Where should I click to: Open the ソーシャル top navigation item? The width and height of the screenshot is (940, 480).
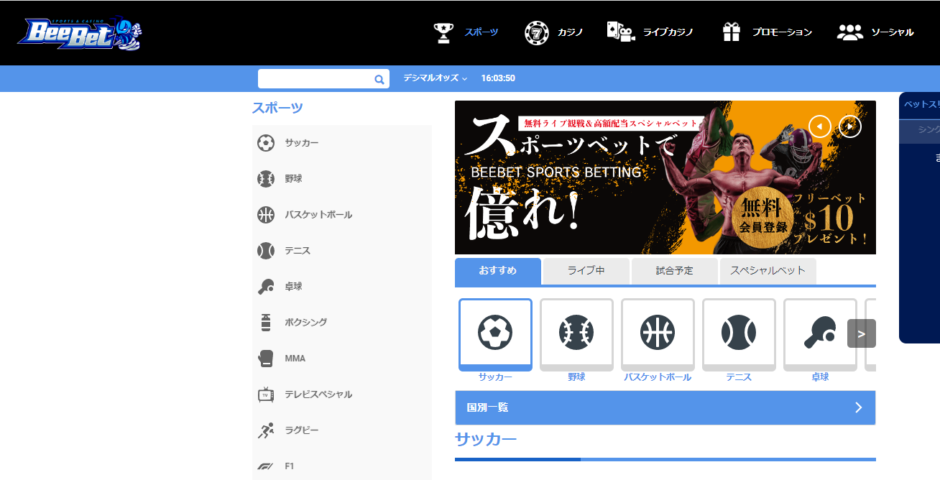893,32
